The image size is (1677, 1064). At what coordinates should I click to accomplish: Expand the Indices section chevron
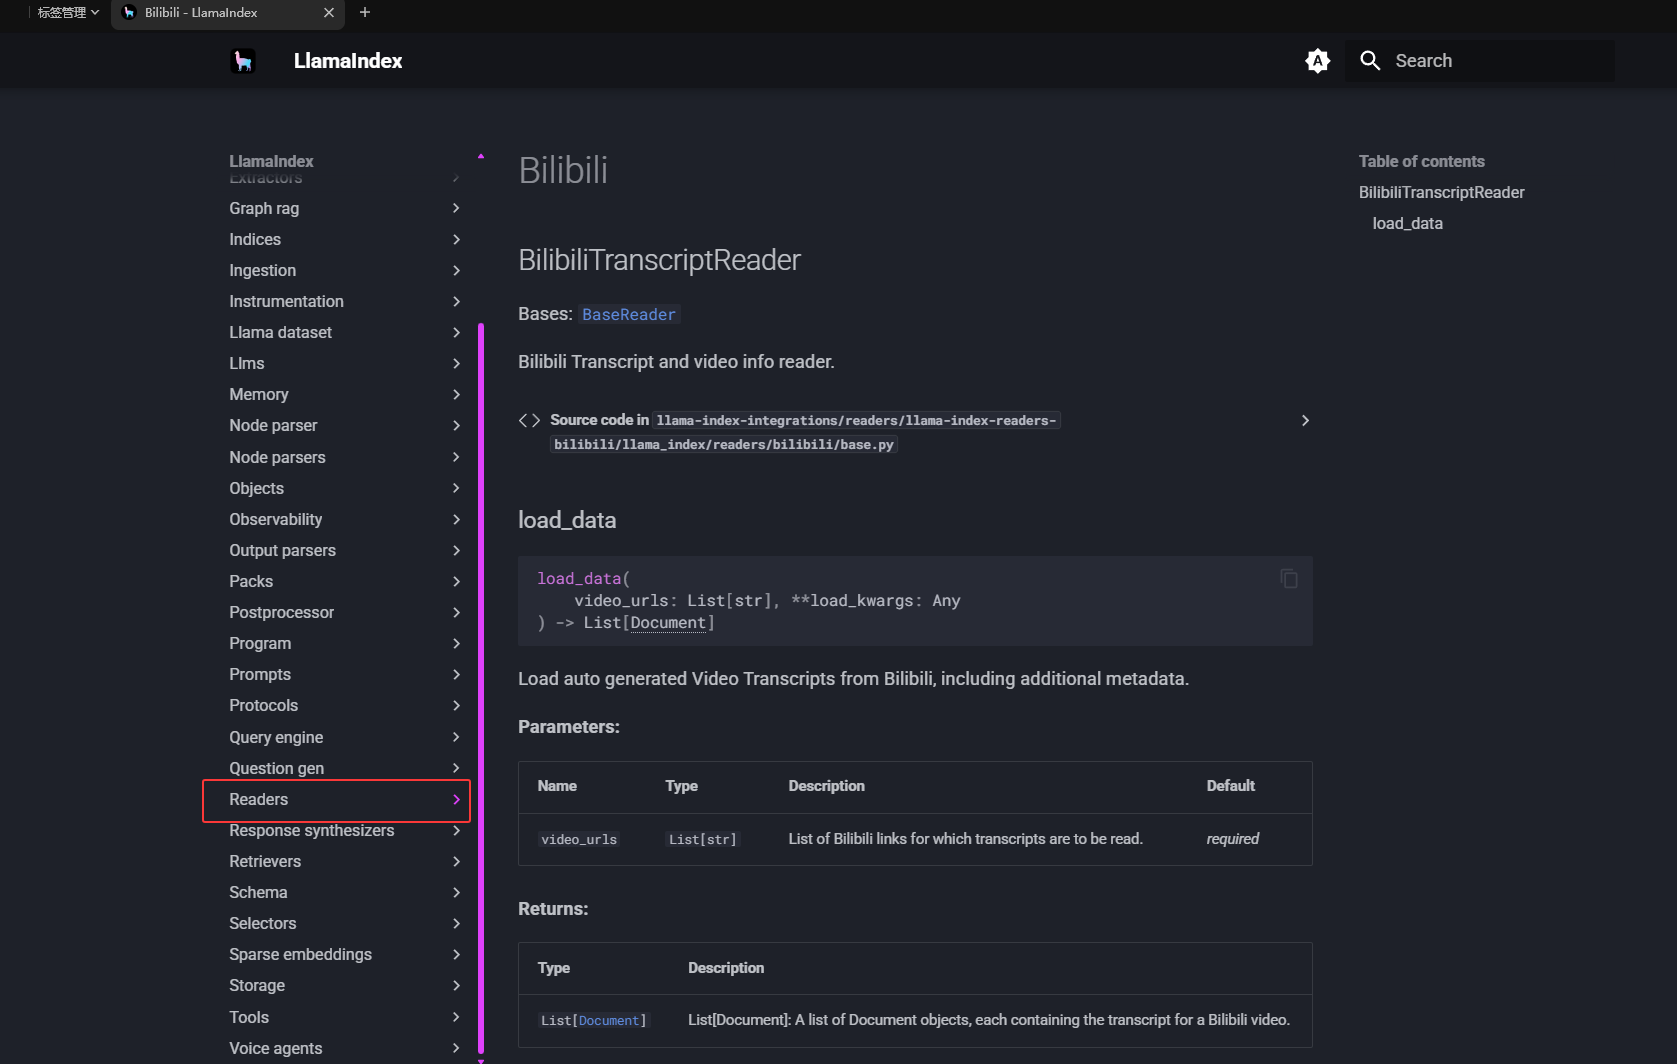coord(456,239)
